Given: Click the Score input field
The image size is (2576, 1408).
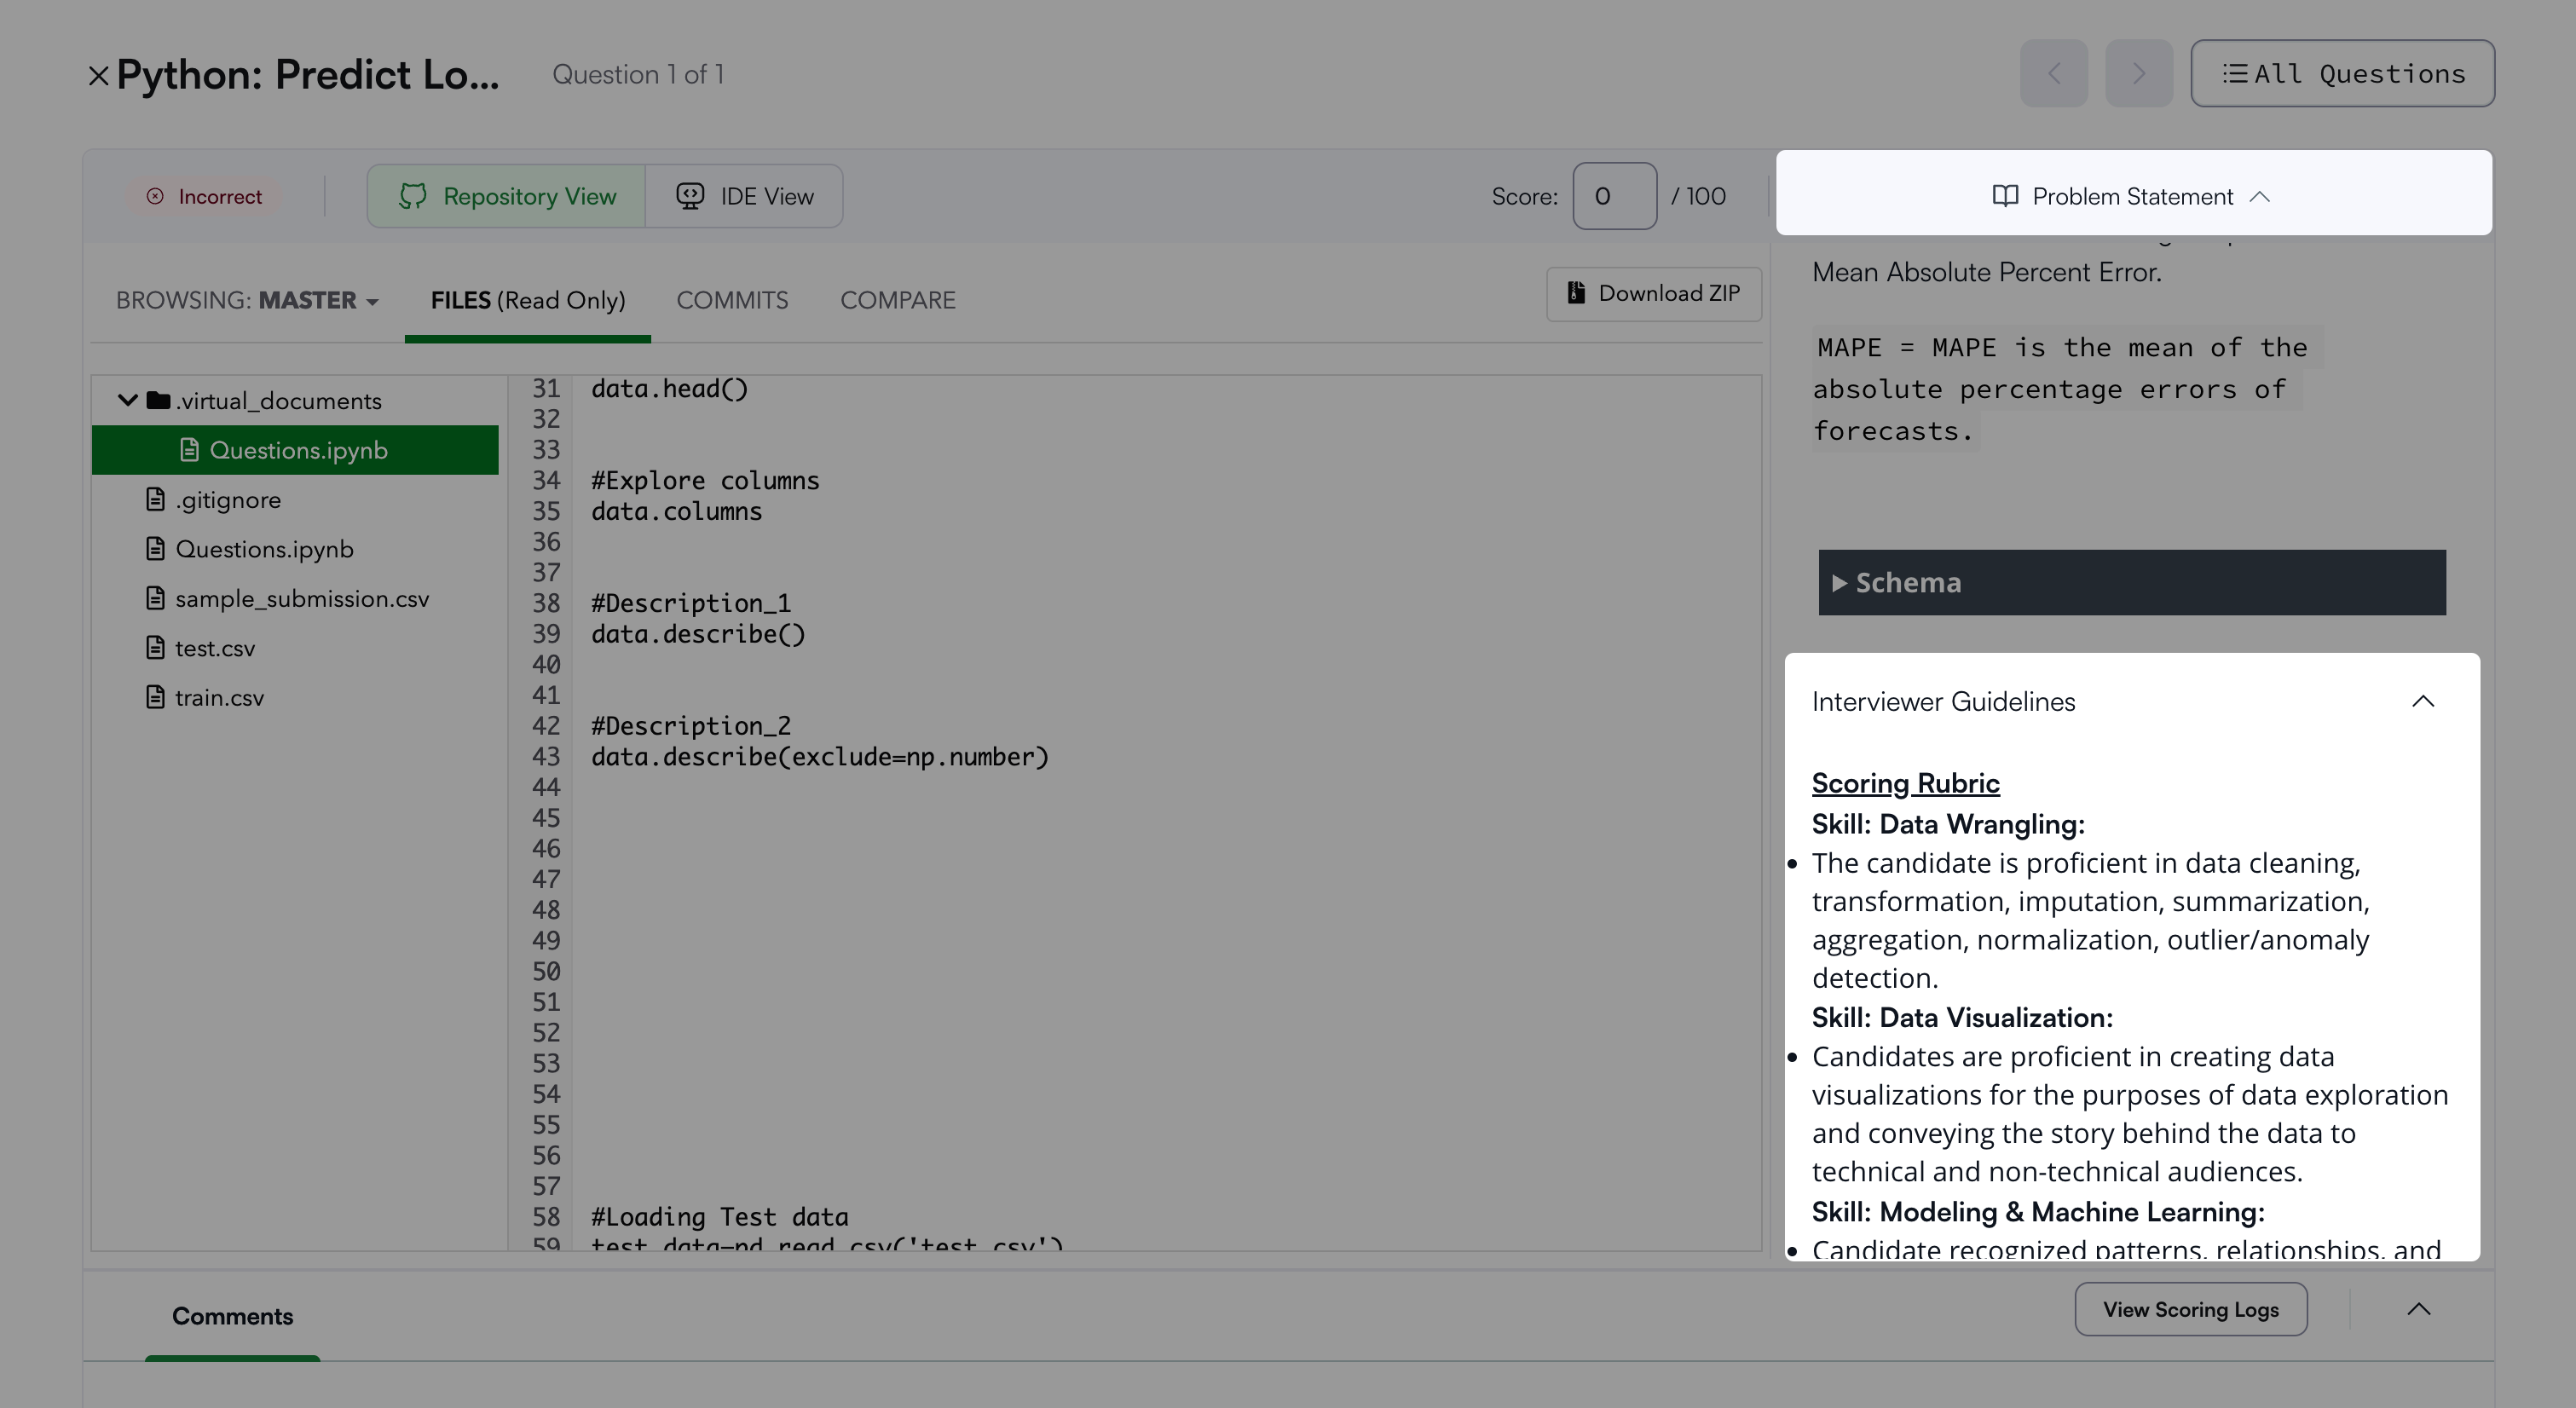Looking at the screenshot, I should coord(1613,196).
